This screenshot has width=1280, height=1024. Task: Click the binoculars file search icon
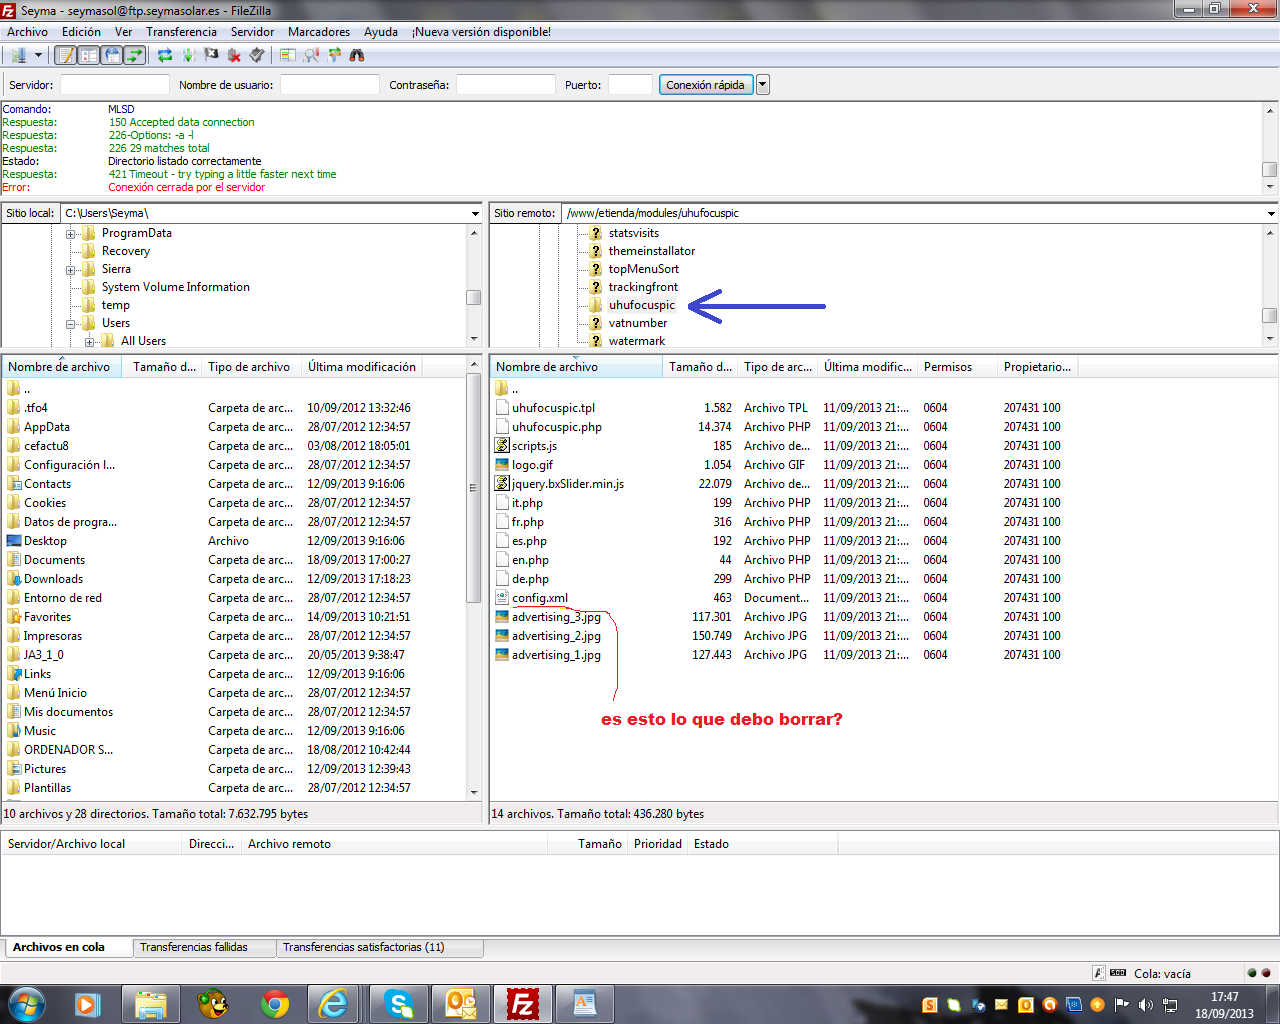tap(357, 56)
